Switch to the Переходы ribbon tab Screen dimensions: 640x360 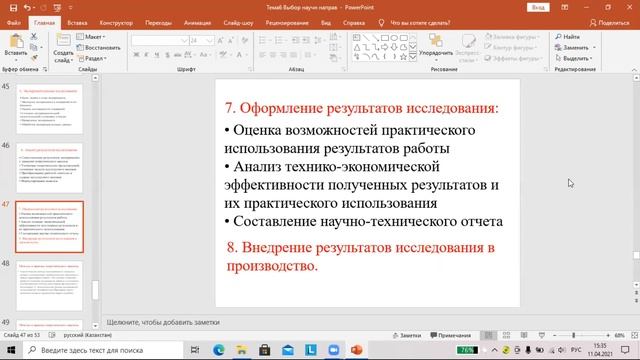coord(158,23)
